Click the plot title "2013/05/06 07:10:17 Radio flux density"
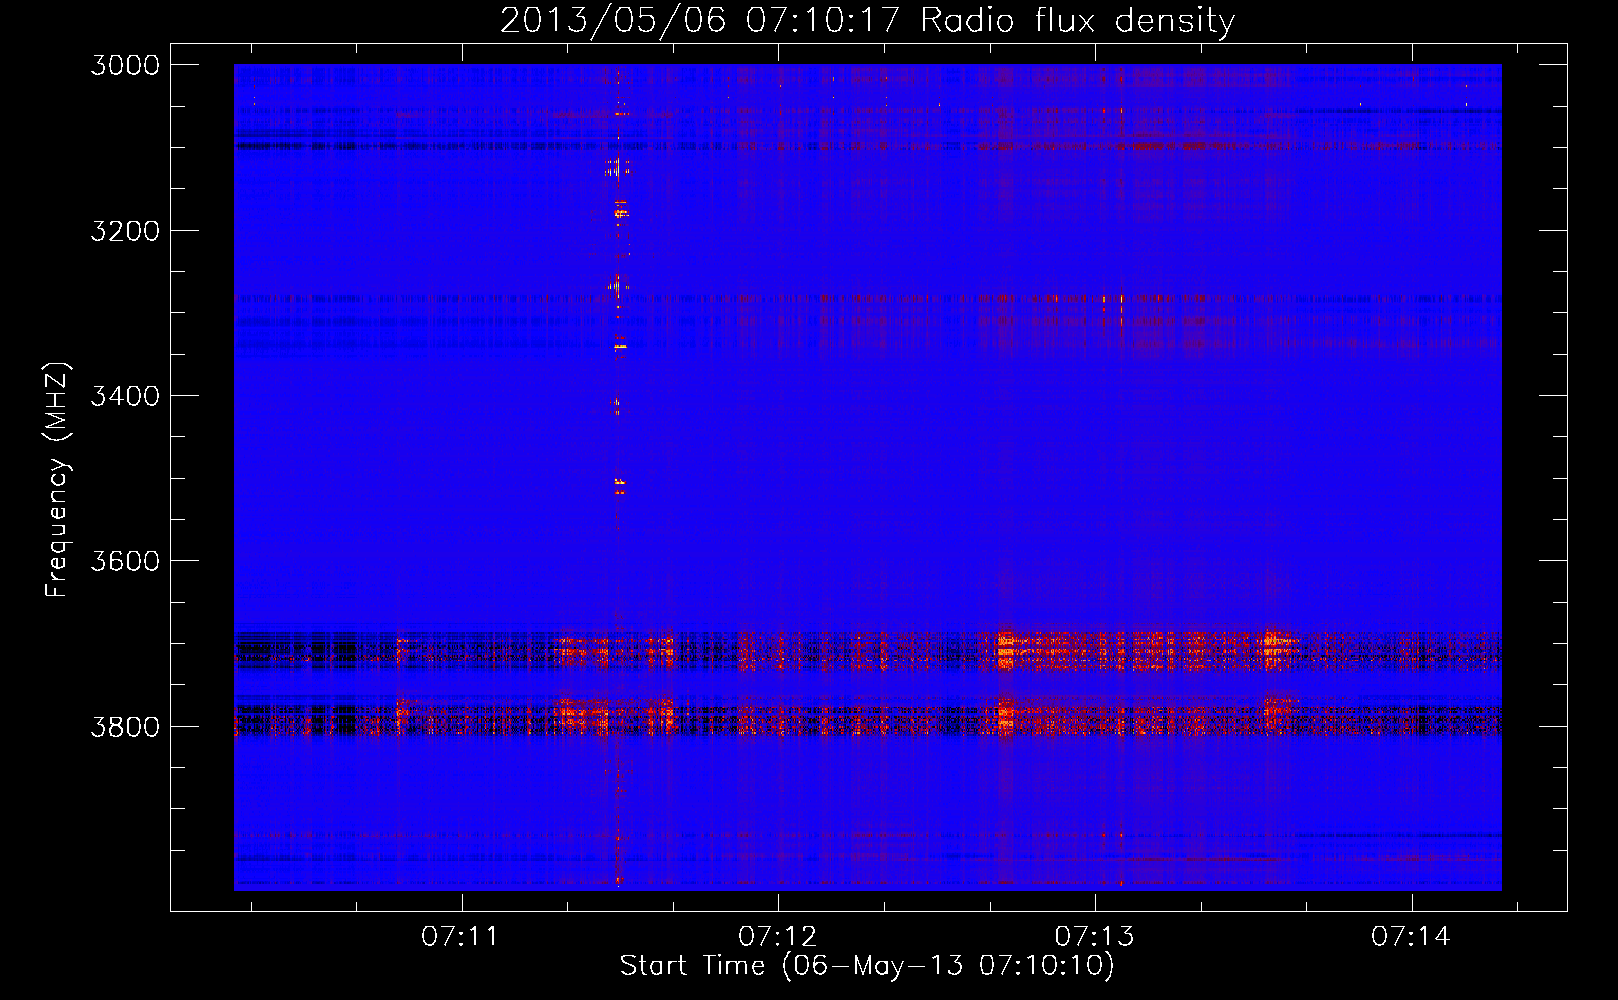The image size is (1618, 1000). pos(867,21)
